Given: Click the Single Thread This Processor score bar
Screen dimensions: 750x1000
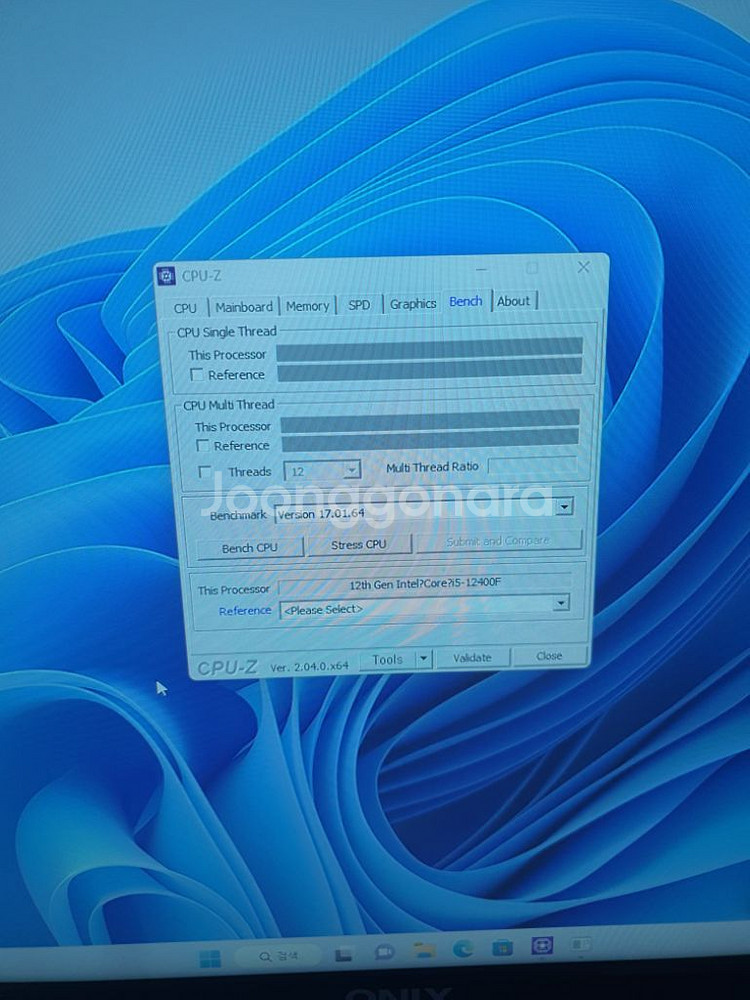Looking at the screenshot, I should (x=429, y=349).
